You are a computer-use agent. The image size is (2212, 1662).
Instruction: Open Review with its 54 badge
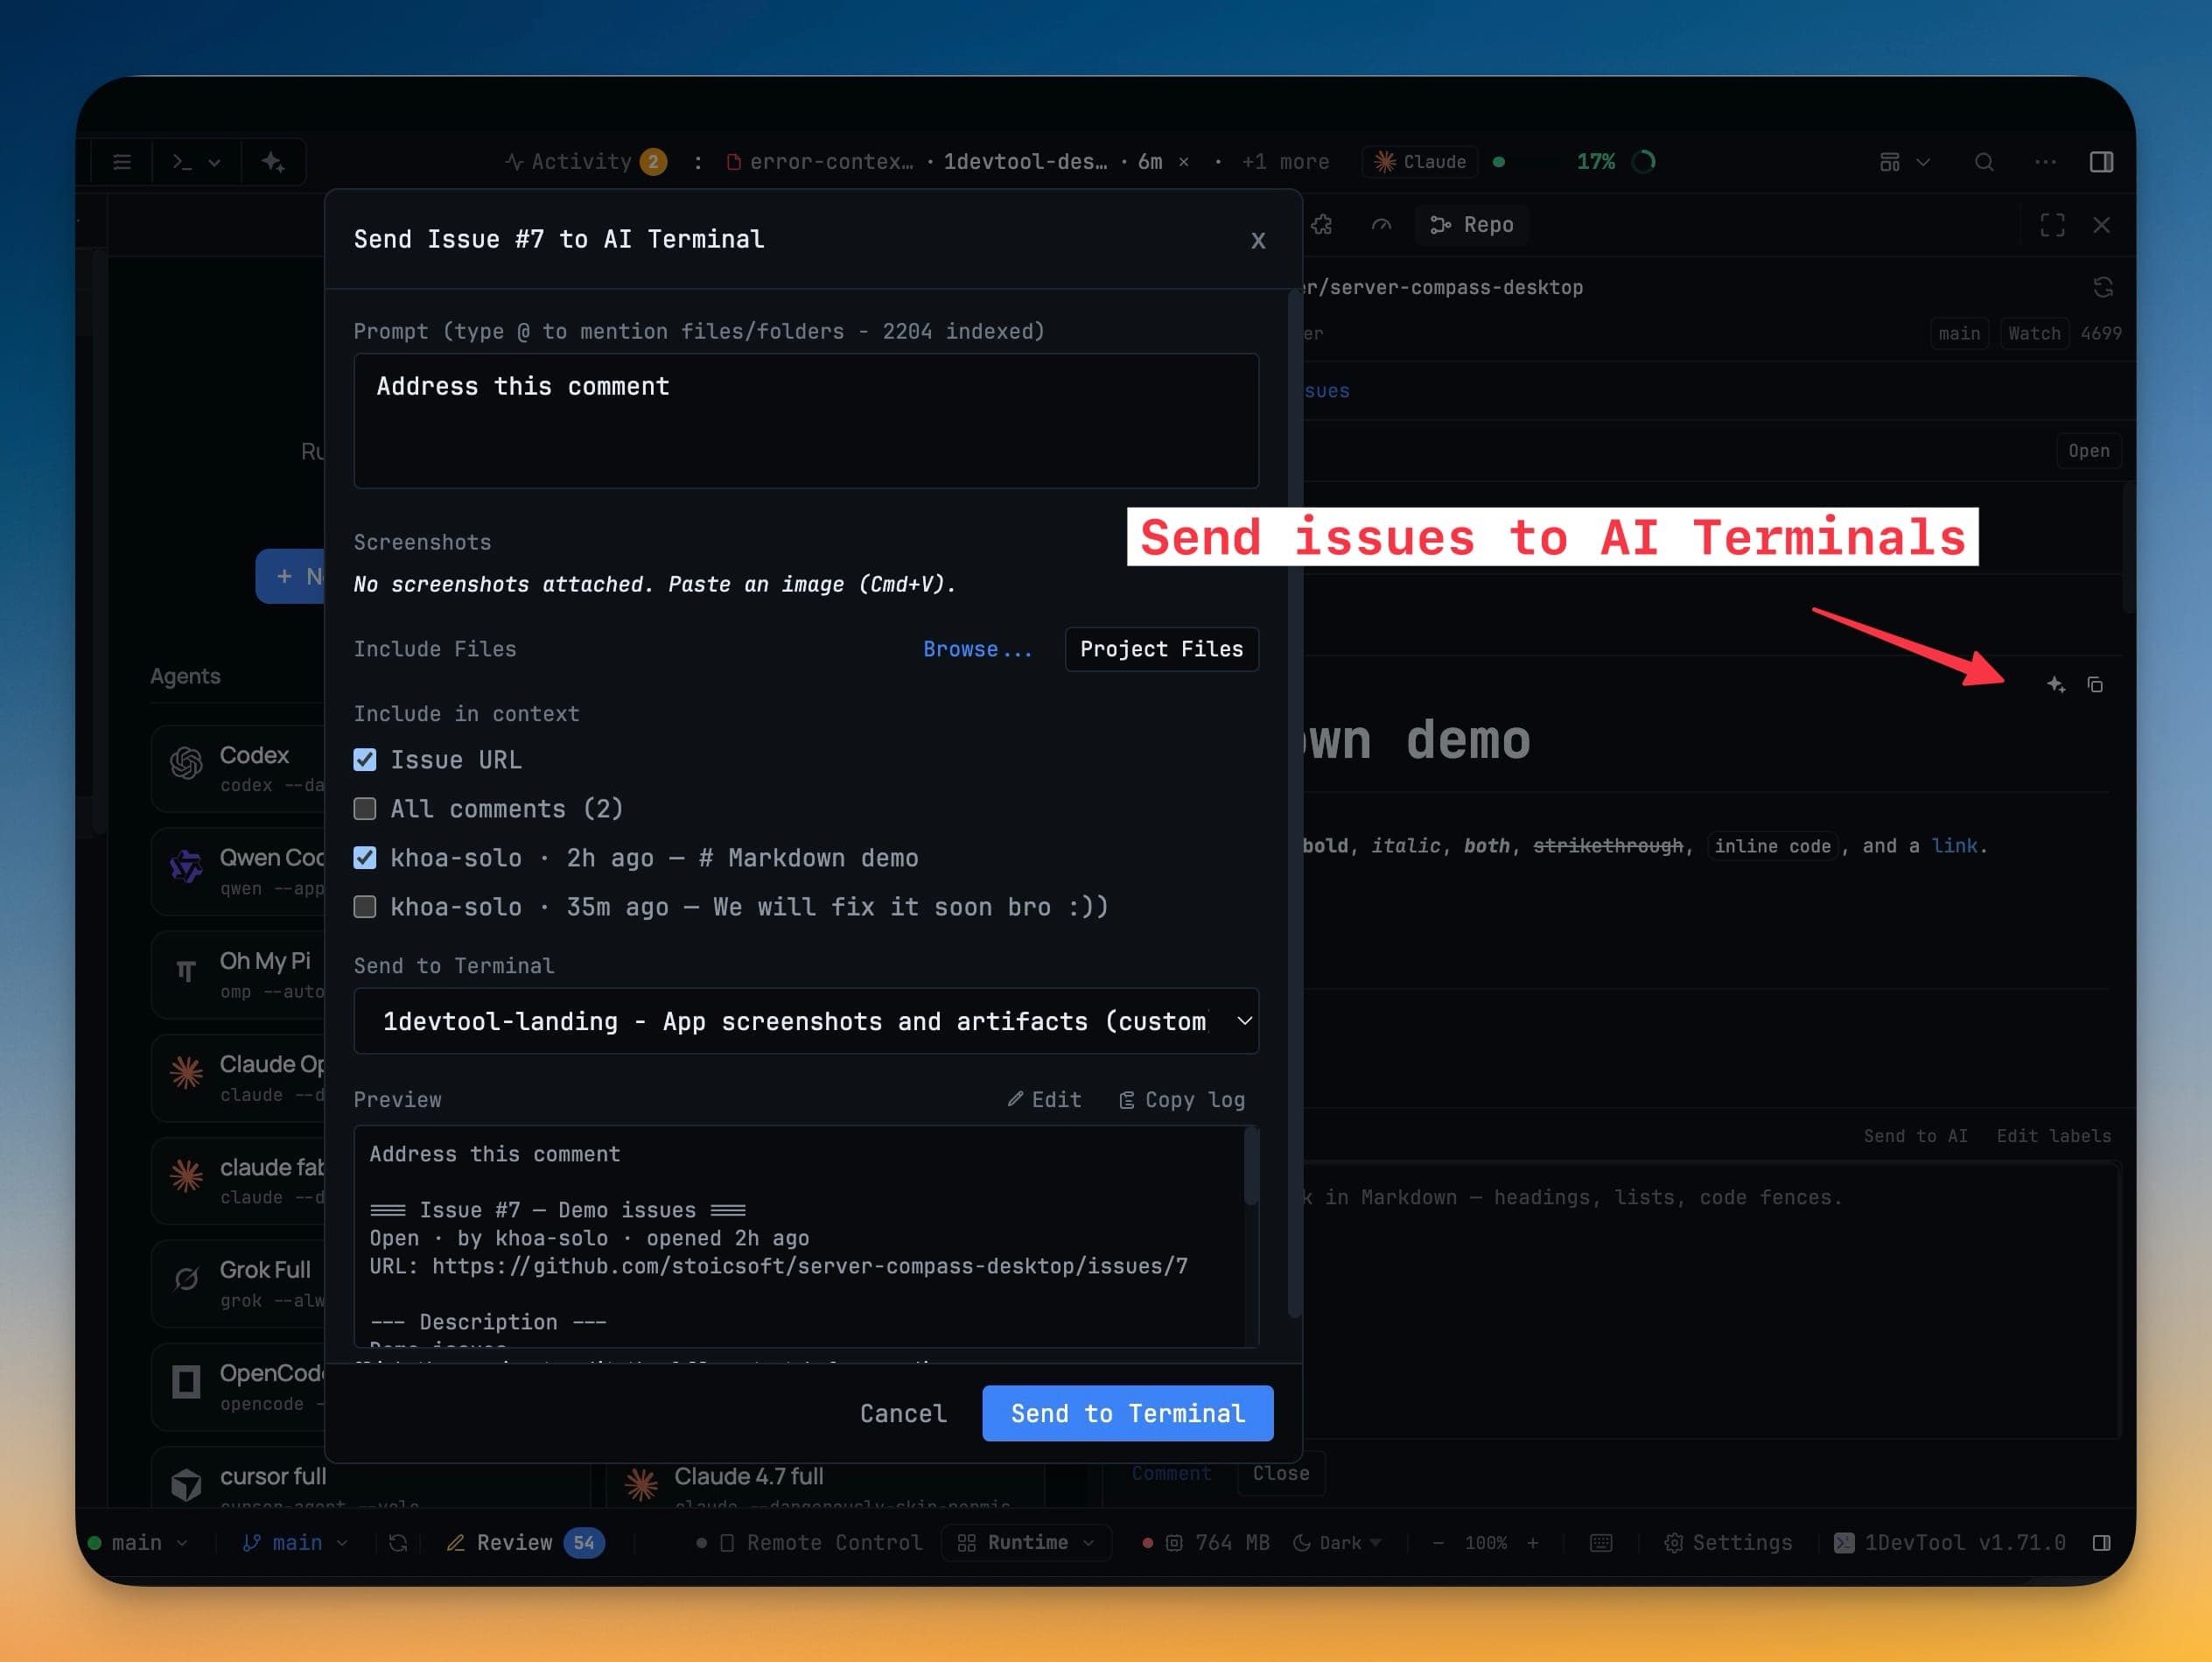[525, 1543]
